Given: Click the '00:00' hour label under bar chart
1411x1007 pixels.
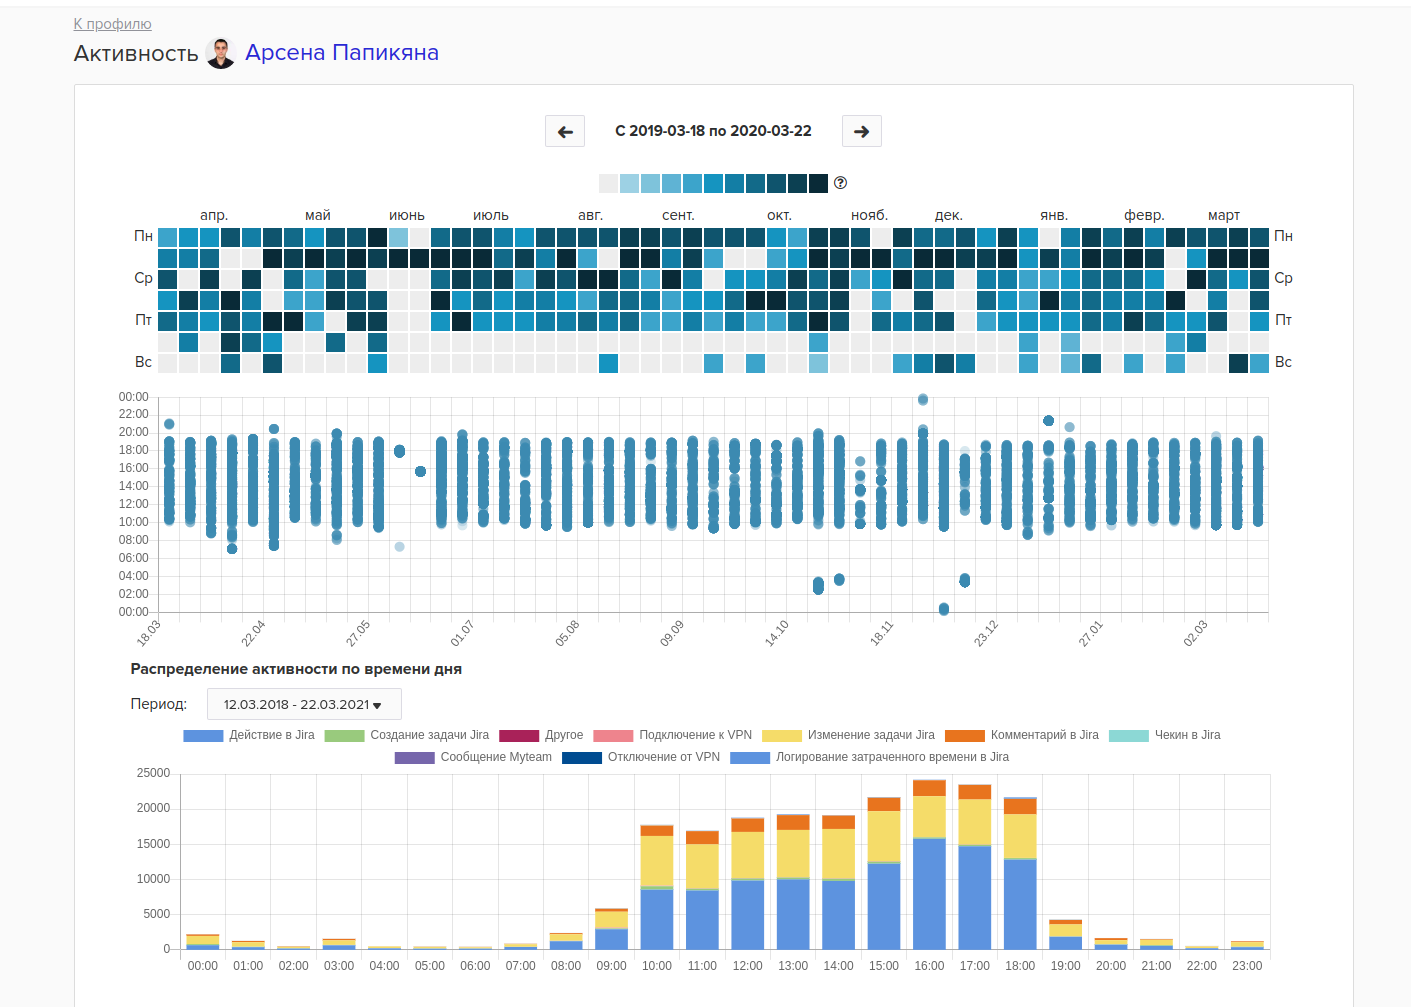Looking at the screenshot, I should coord(203,966).
